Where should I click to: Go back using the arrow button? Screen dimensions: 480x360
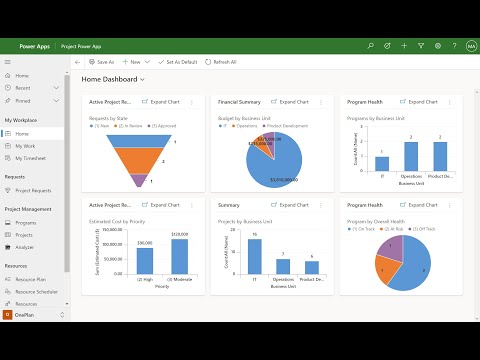point(78,62)
